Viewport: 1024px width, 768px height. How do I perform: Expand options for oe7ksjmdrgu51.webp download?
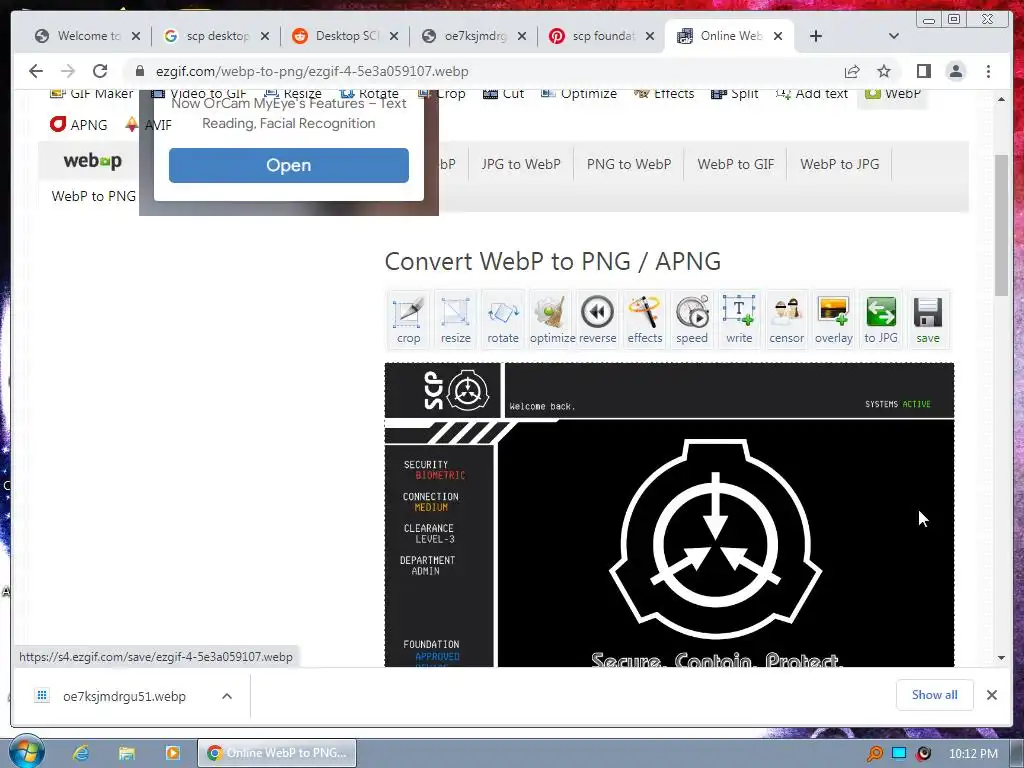tap(227, 696)
